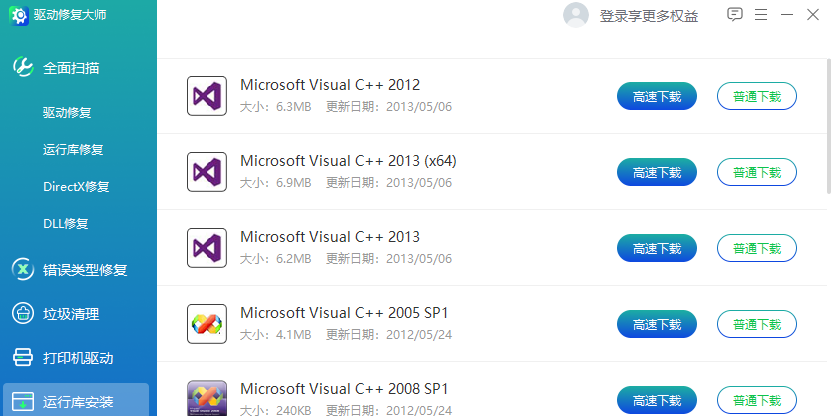Click the 驱动修复大师 title text
This screenshot has height=416, width=832.
pos(70,15)
